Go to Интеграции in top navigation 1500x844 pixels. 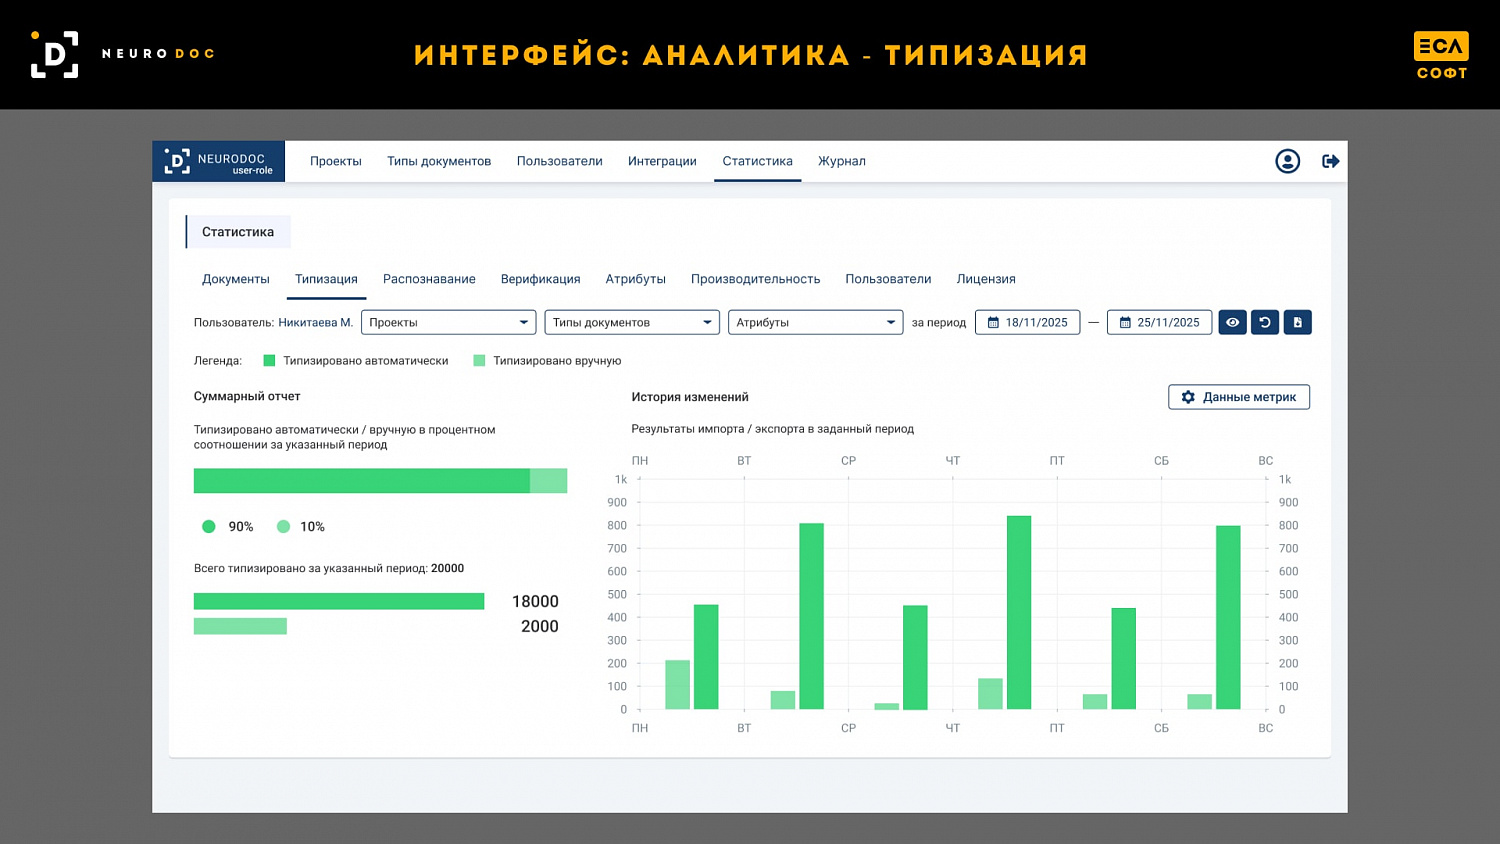tap(662, 161)
